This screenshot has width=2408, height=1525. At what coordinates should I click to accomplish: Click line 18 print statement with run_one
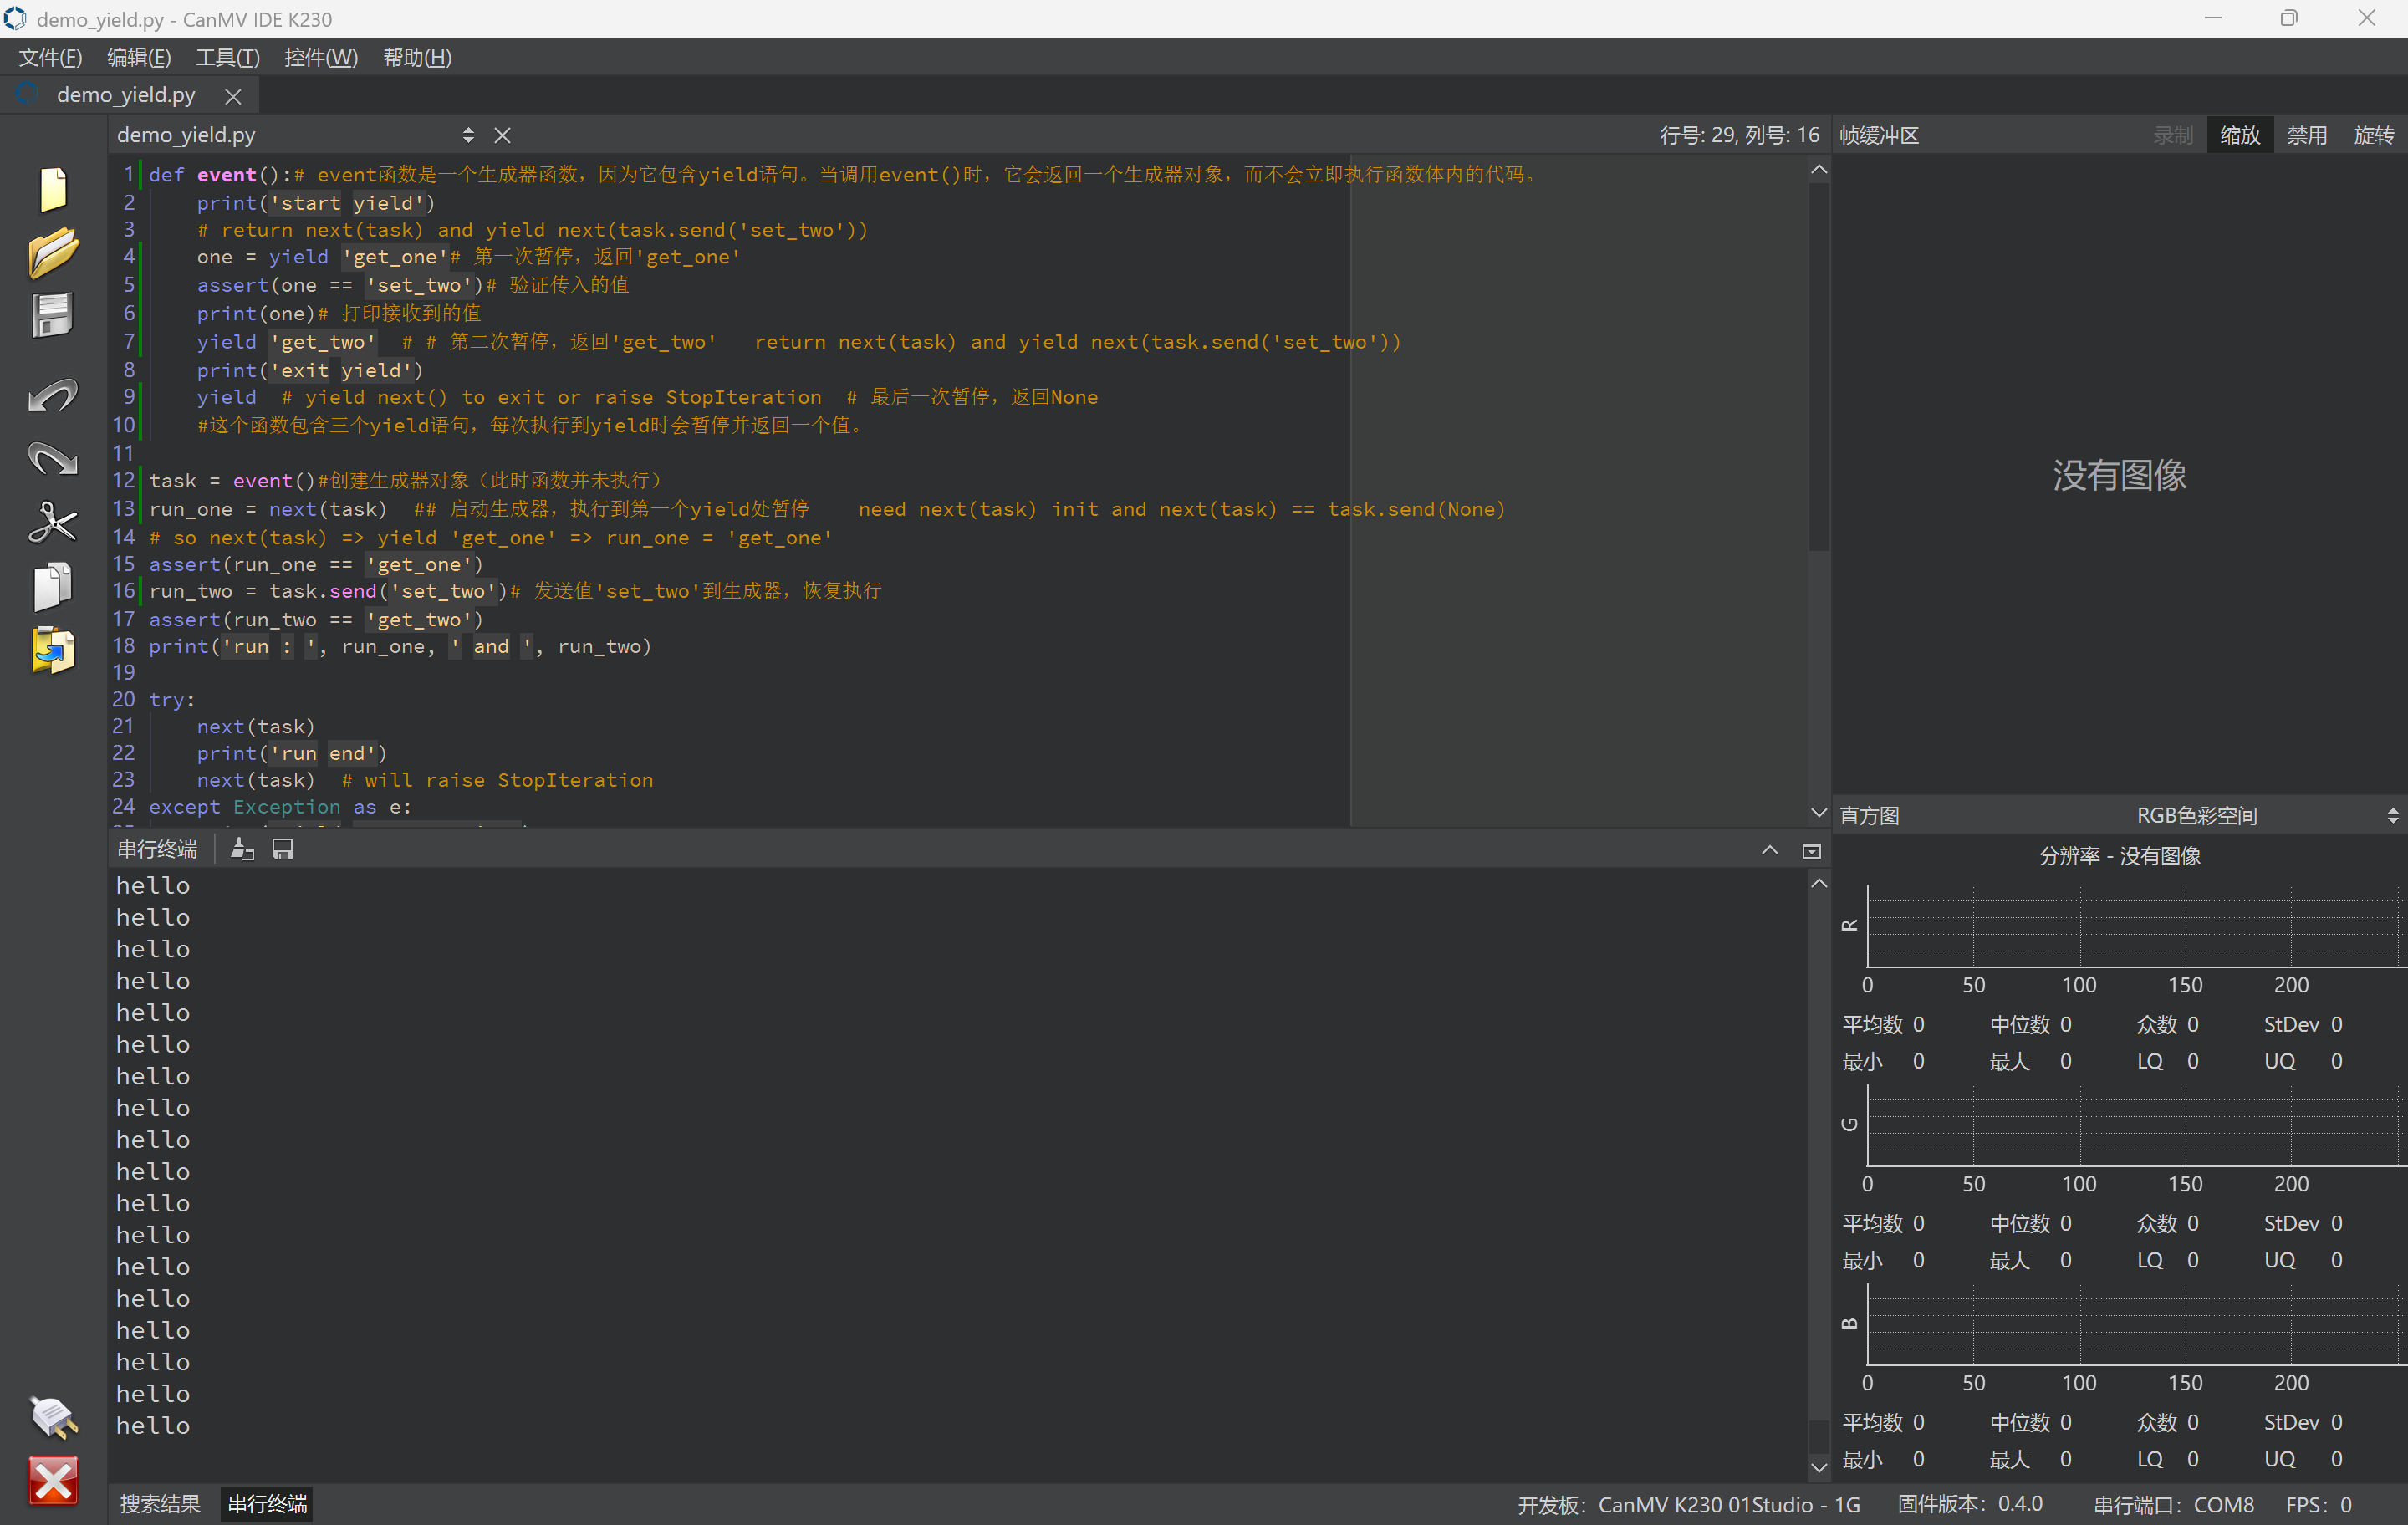[400, 647]
